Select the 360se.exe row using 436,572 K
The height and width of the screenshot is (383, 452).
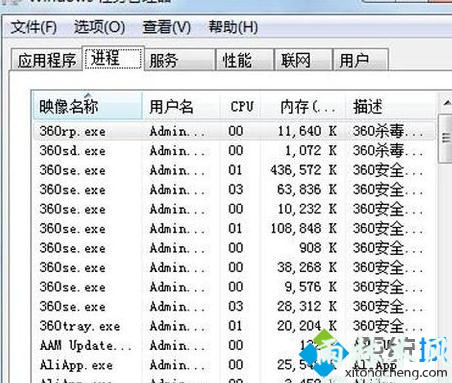(x=234, y=170)
